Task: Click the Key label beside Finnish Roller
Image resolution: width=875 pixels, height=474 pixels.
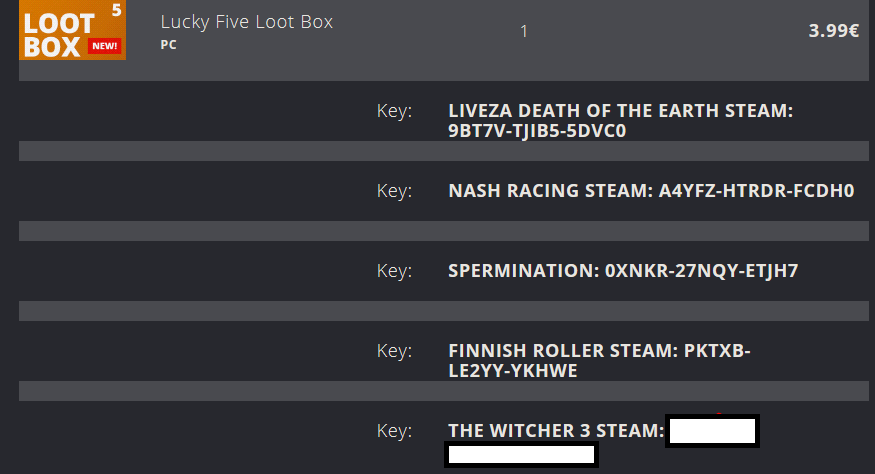Action: click(x=394, y=351)
